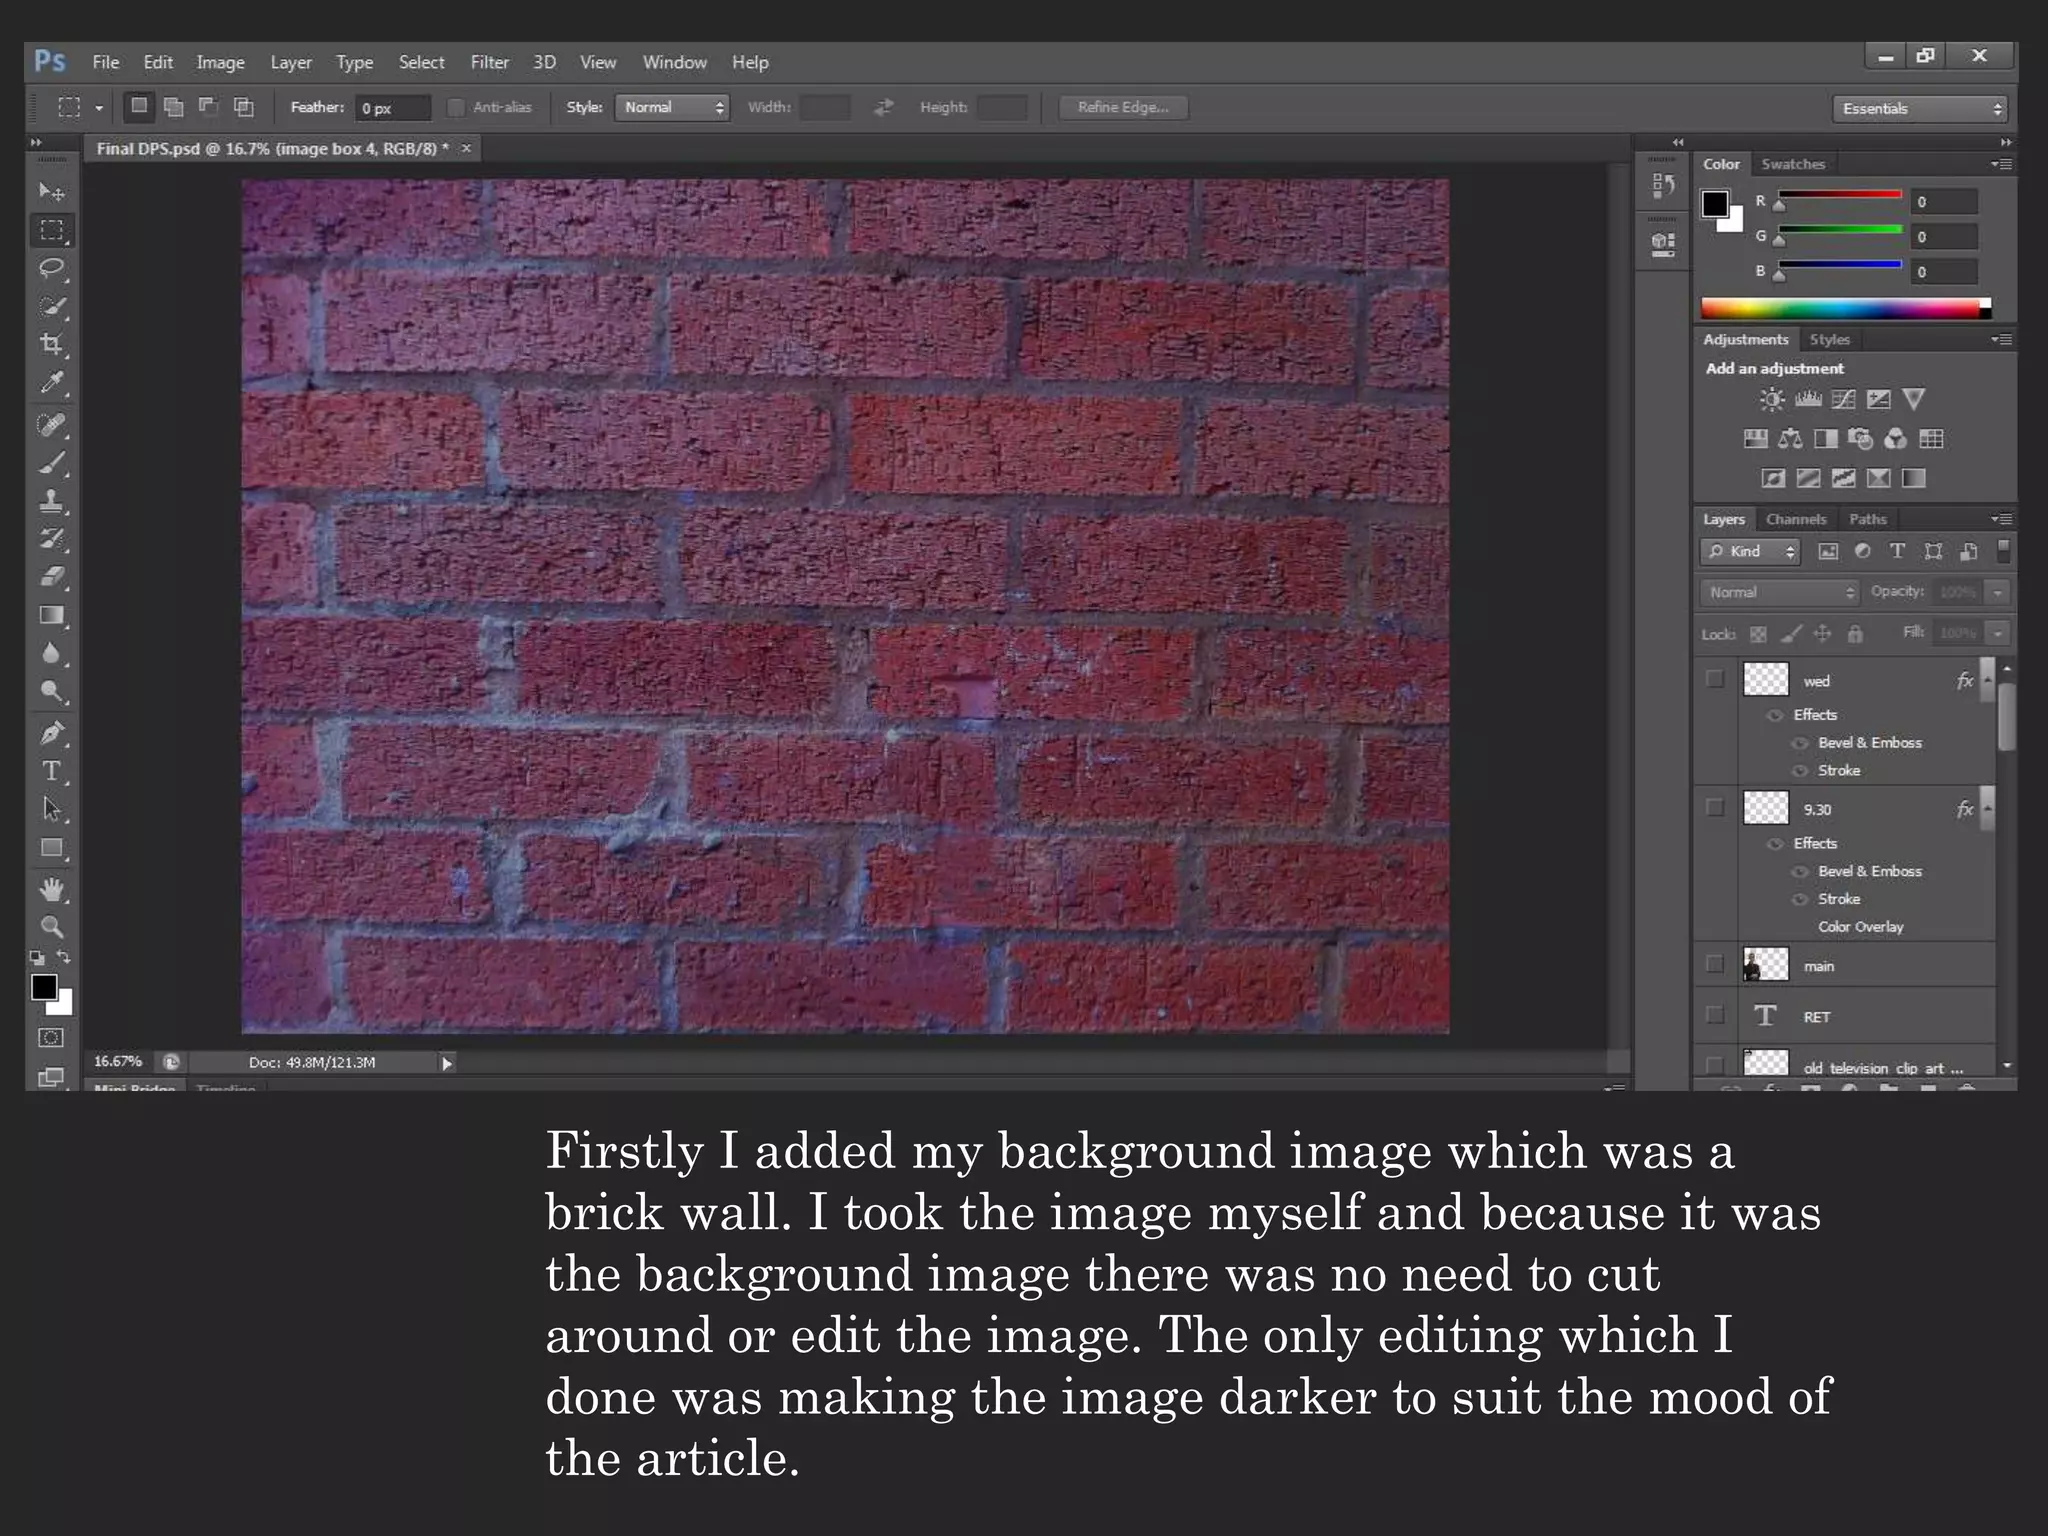This screenshot has height=1536, width=2048.
Task: Switch to the Swatches tab
Action: click(1793, 164)
